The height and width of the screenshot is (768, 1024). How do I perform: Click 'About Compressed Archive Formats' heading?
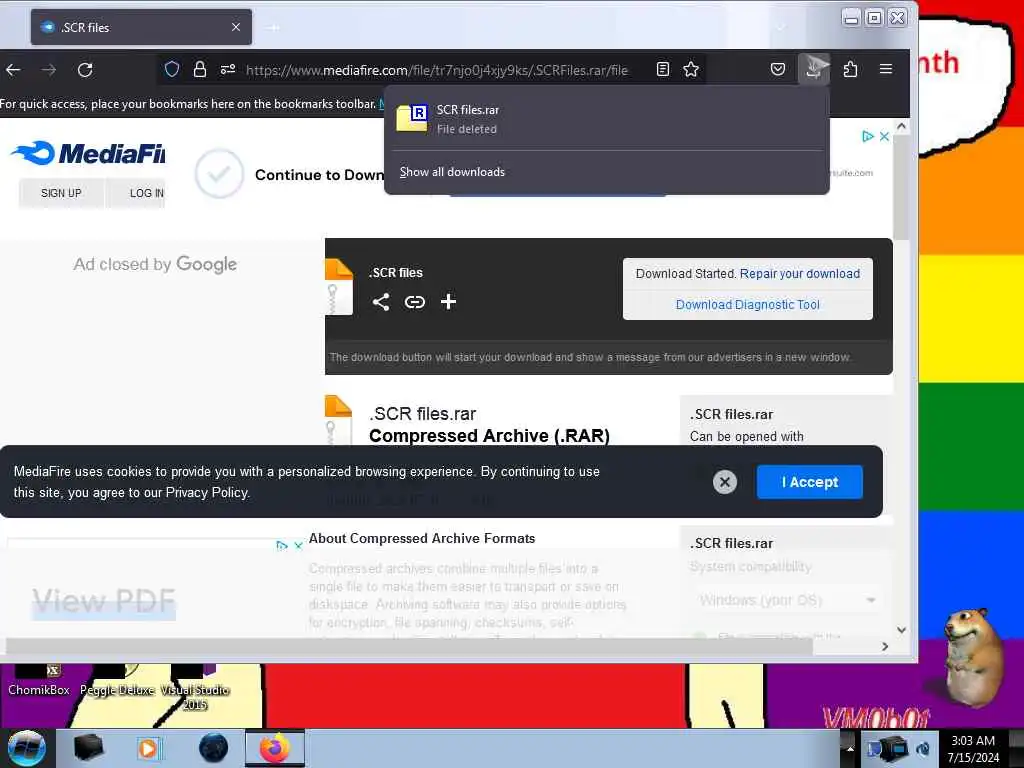tap(422, 538)
